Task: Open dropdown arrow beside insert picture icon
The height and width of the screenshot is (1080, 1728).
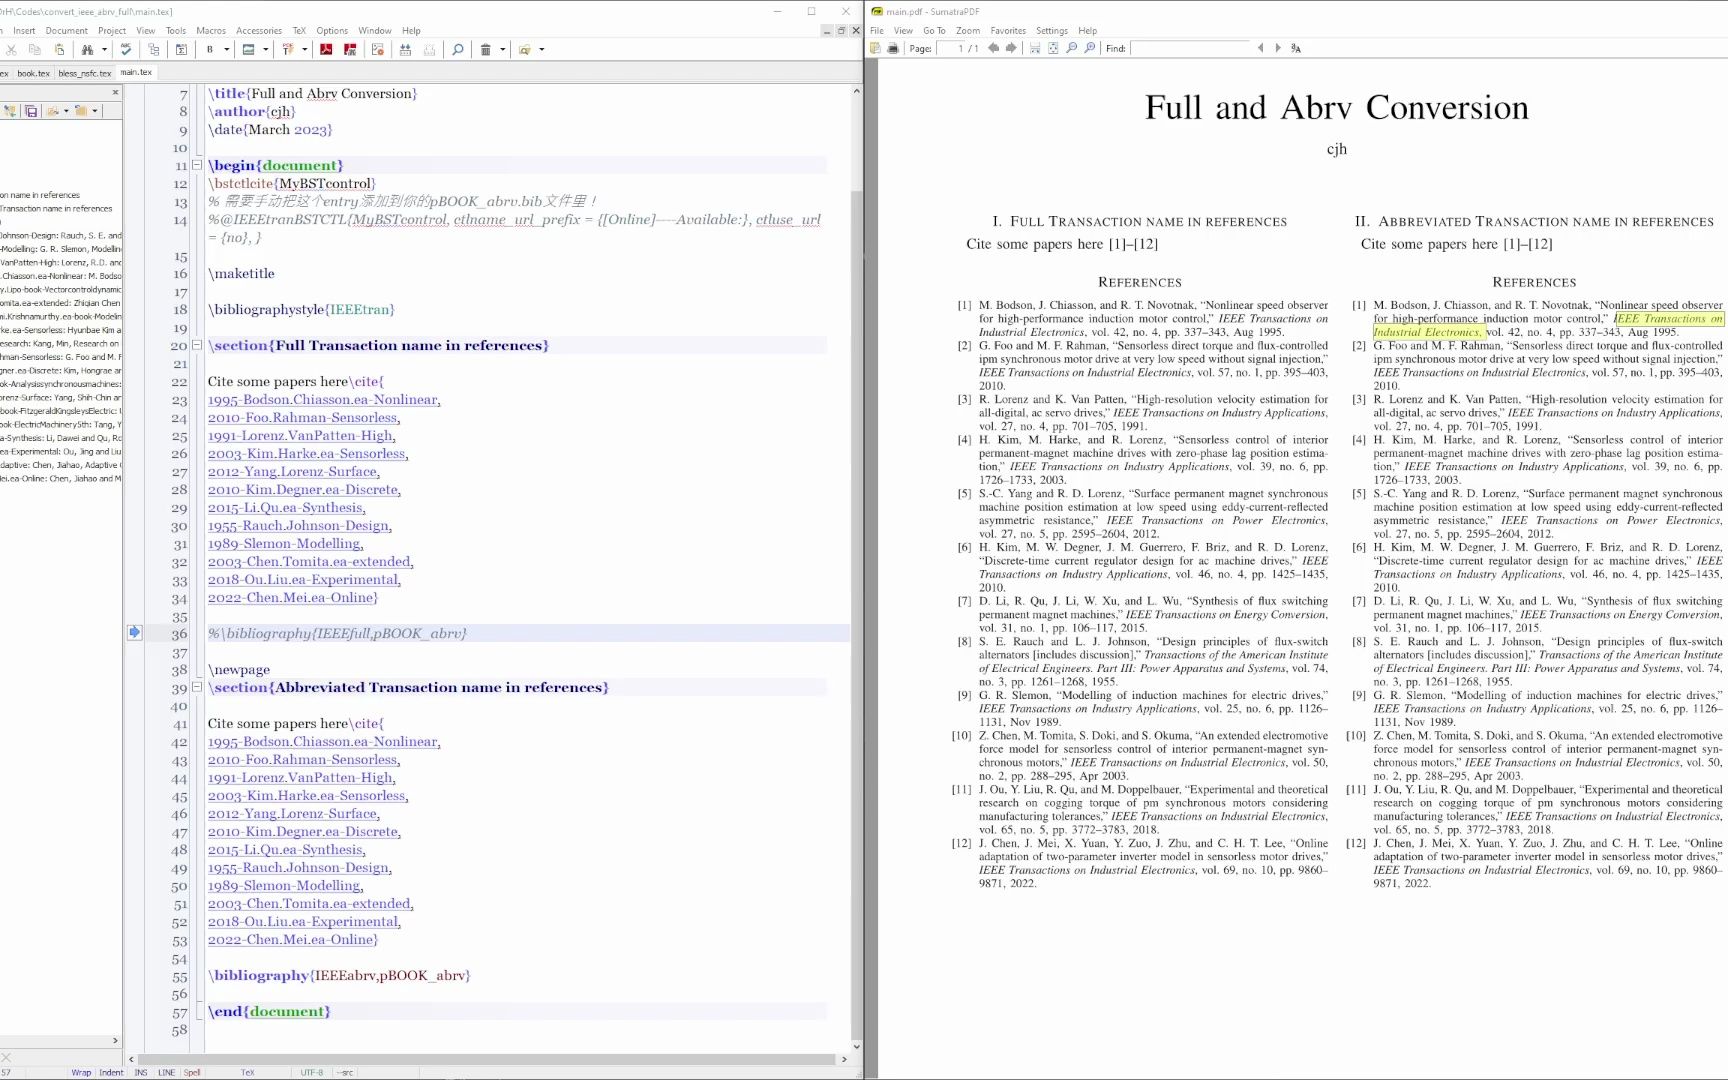Action: click(266, 49)
